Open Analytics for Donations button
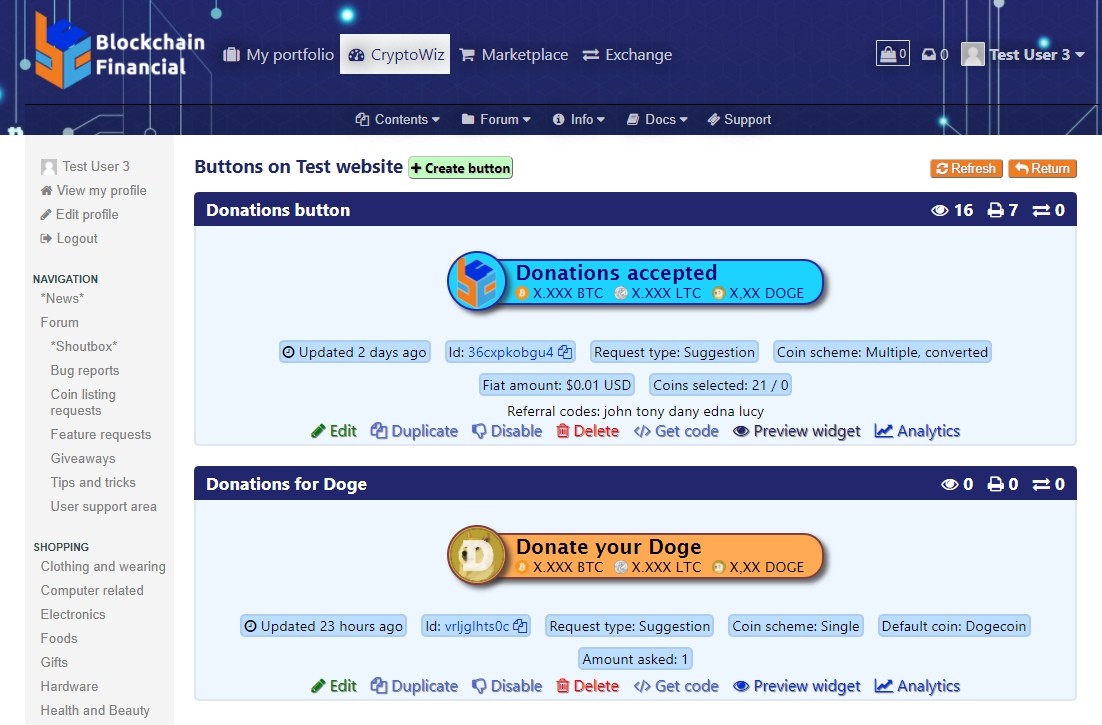The width and height of the screenshot is (1102, 725). (917, 431)
